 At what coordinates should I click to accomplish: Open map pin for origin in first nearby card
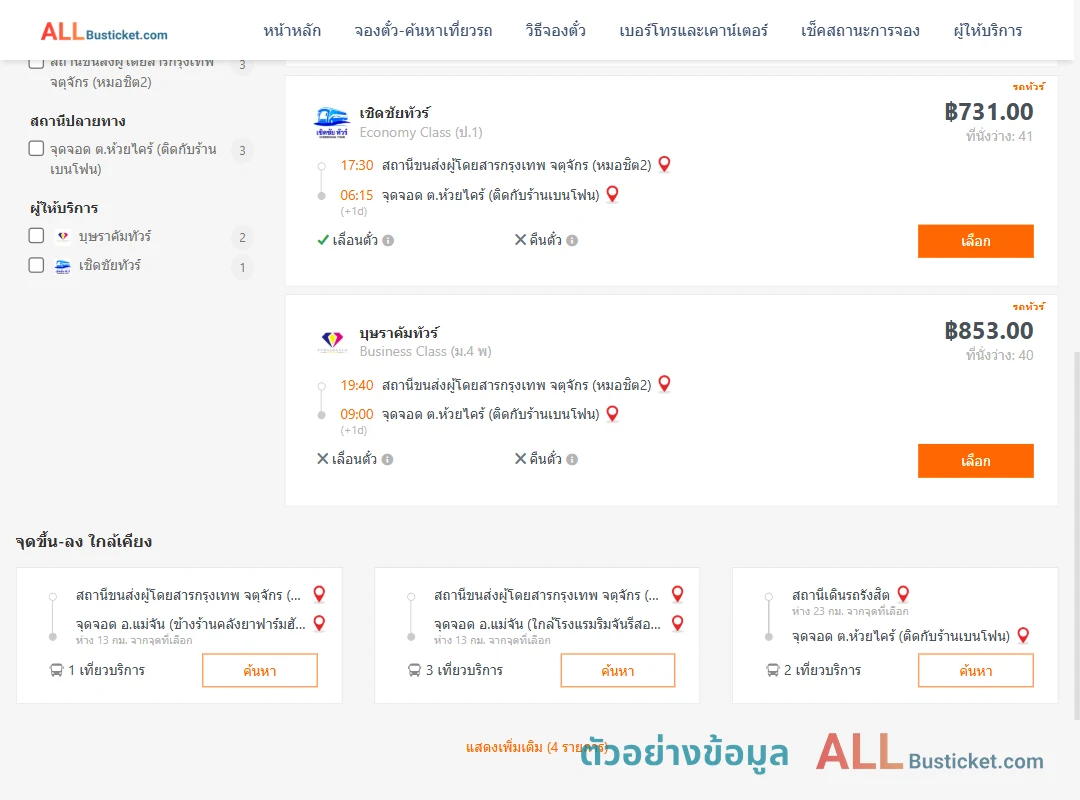[x=319, y=594]
